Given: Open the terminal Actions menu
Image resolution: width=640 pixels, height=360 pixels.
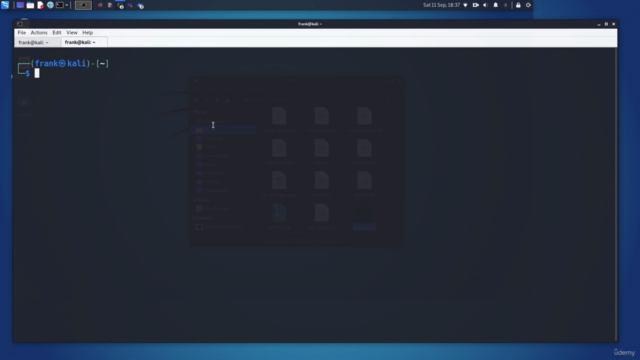Looking at the screenshot, I should point(39,33).
